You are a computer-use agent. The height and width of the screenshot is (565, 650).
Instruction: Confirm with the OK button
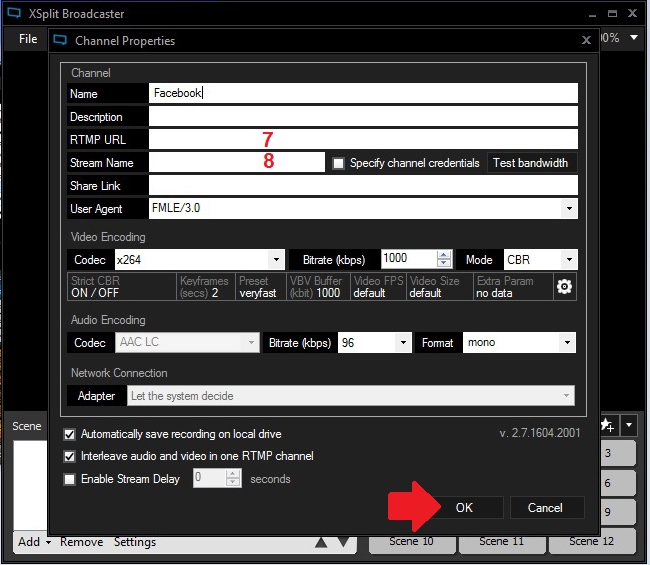[464, 508]
